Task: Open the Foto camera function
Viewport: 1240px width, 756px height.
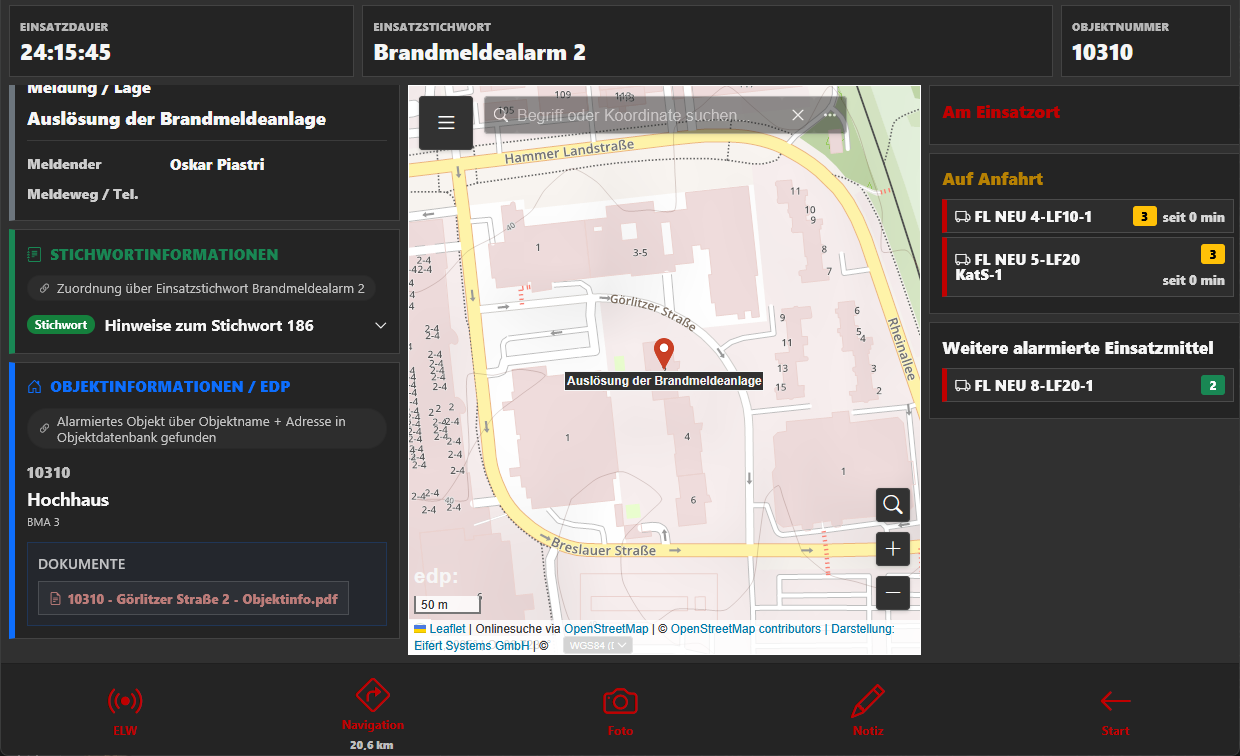Action: (x=620, y=710)
